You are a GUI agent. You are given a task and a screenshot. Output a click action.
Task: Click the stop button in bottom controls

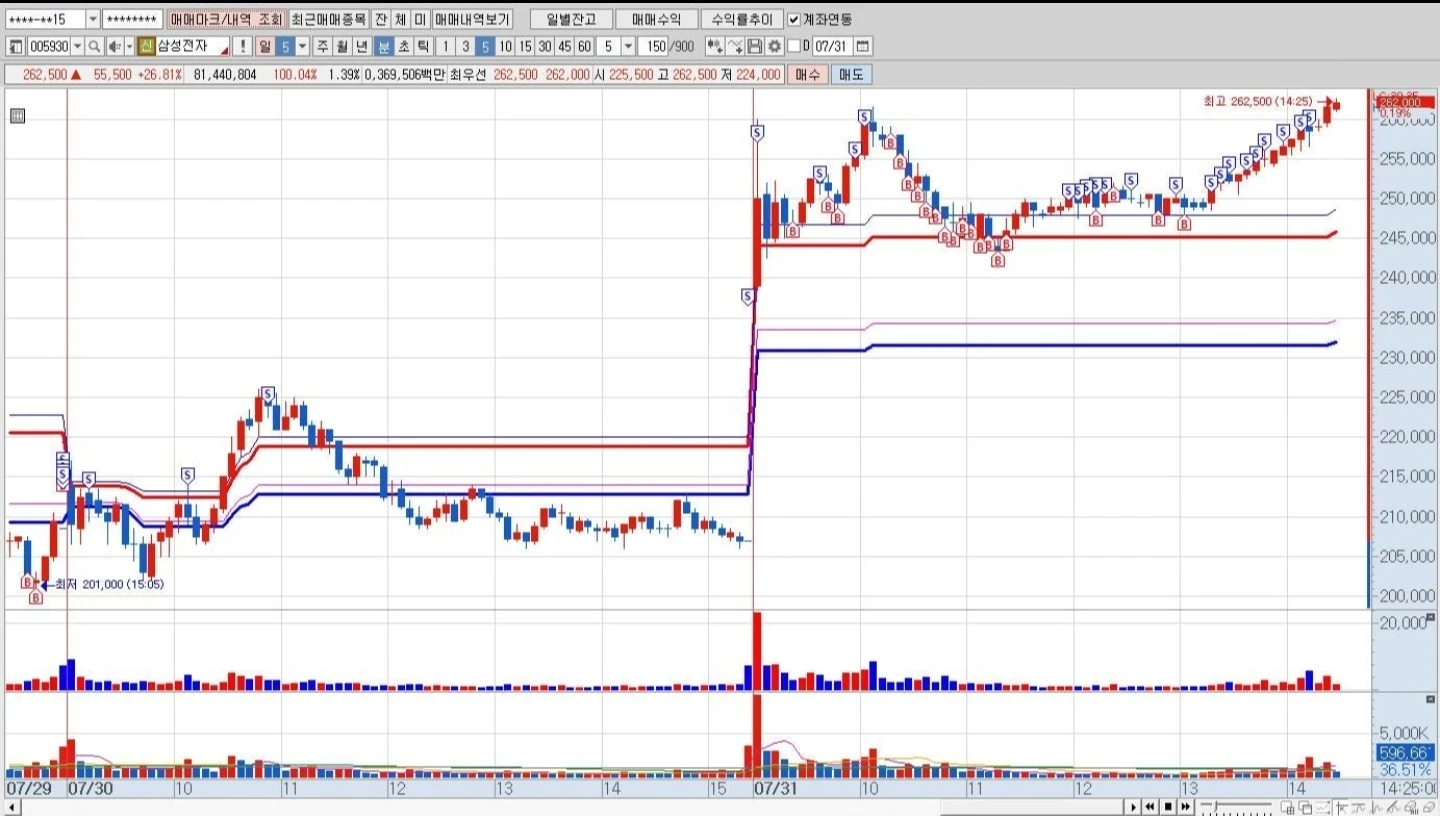1168,806
